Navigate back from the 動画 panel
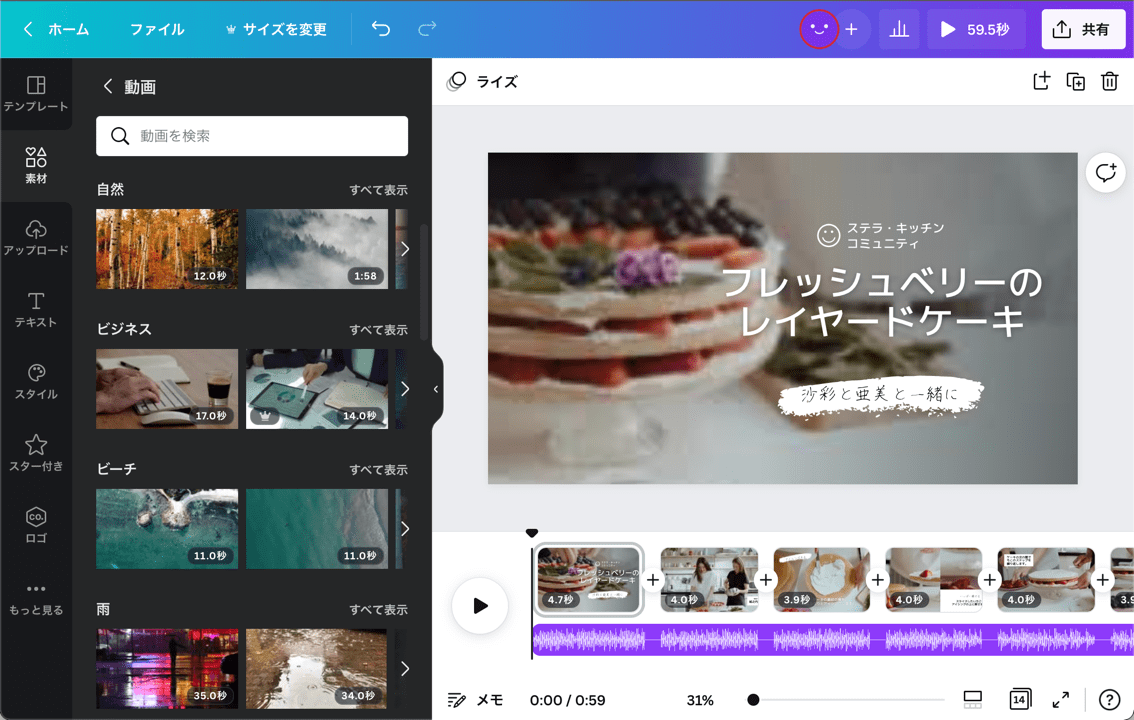The height and width of the screenshot is (720, 1134). tap(107, 86)
